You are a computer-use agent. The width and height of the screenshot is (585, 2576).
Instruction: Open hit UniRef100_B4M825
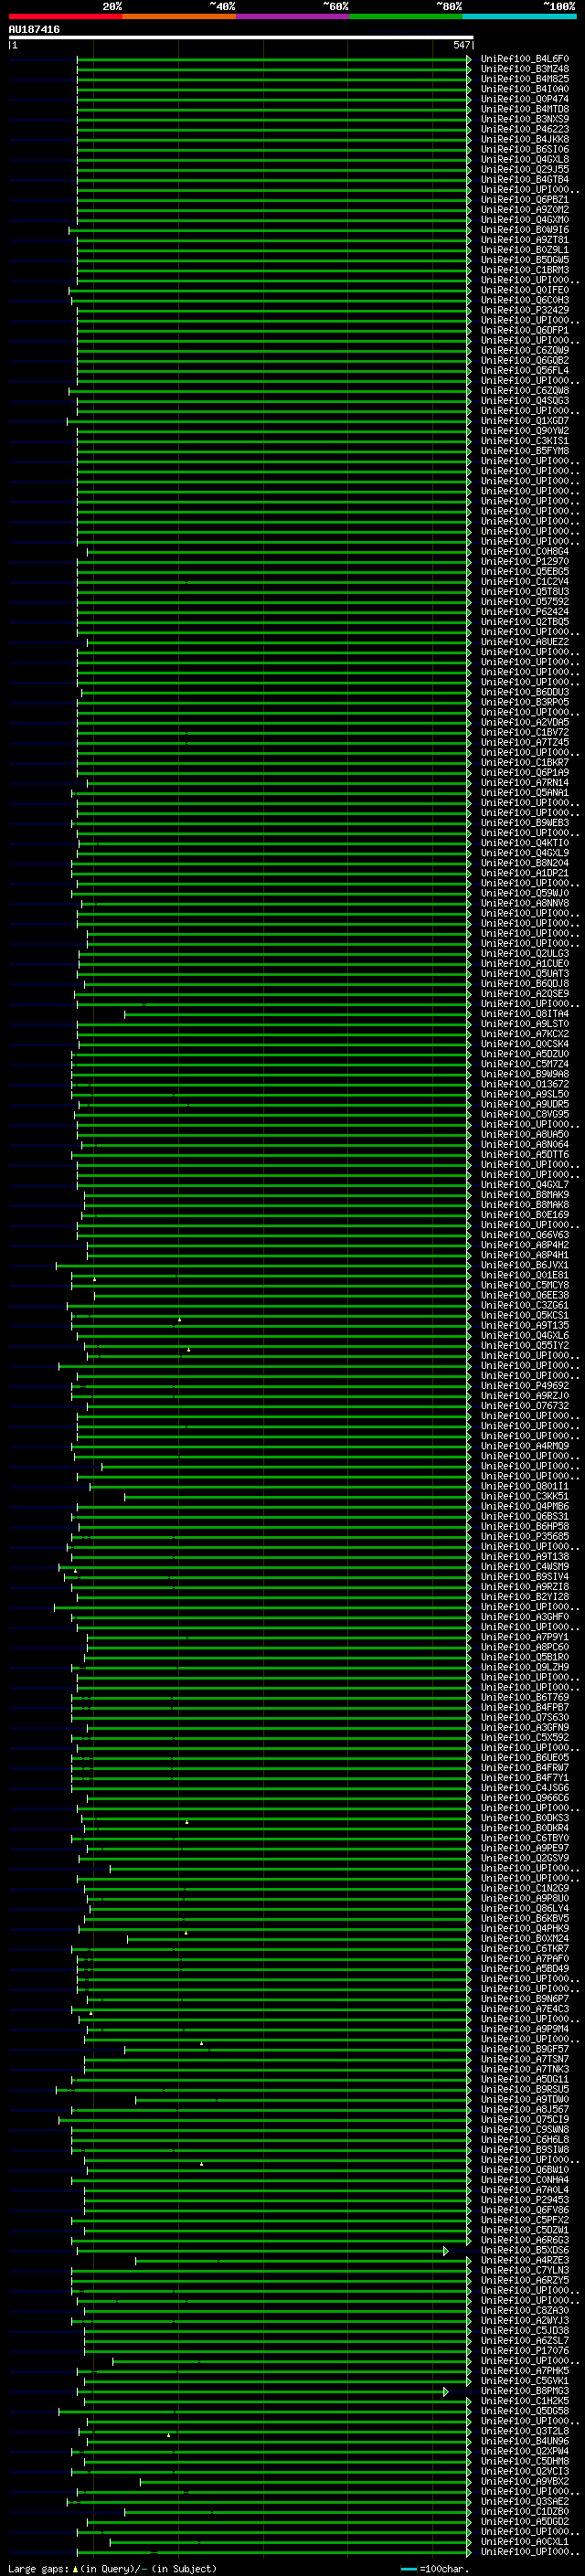pyautogui.click(x=524, y=79)
